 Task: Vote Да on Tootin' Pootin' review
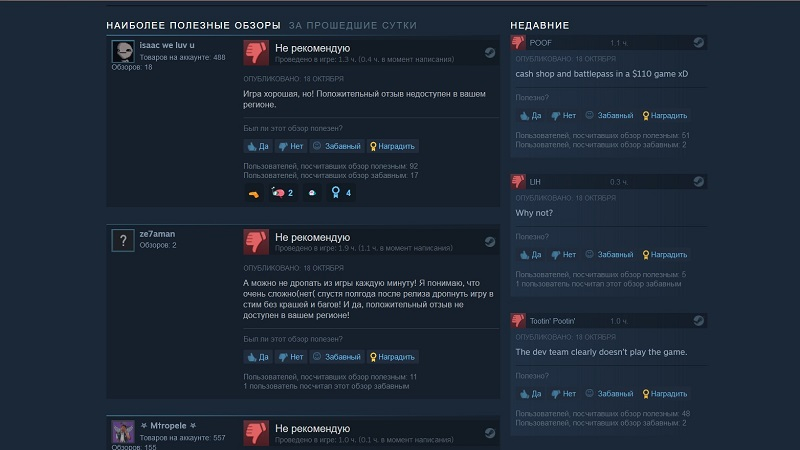[x=530, y=394]
